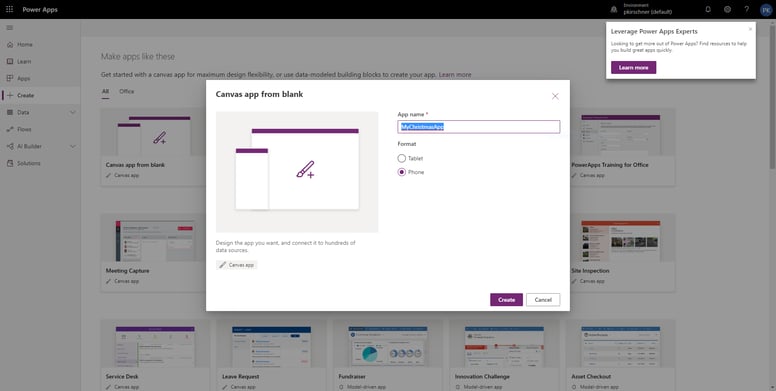
Task: Click the Canvas app from blank card title
Action: (x=136, y=165)
